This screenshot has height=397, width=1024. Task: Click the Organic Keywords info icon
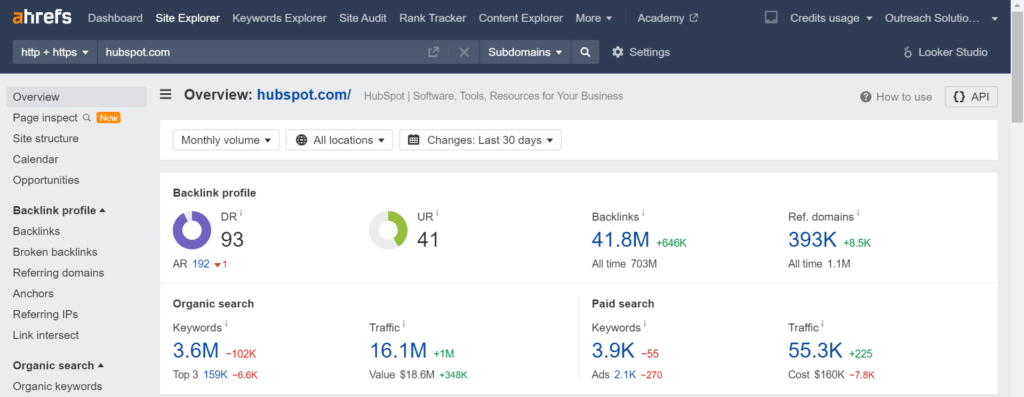226,324
